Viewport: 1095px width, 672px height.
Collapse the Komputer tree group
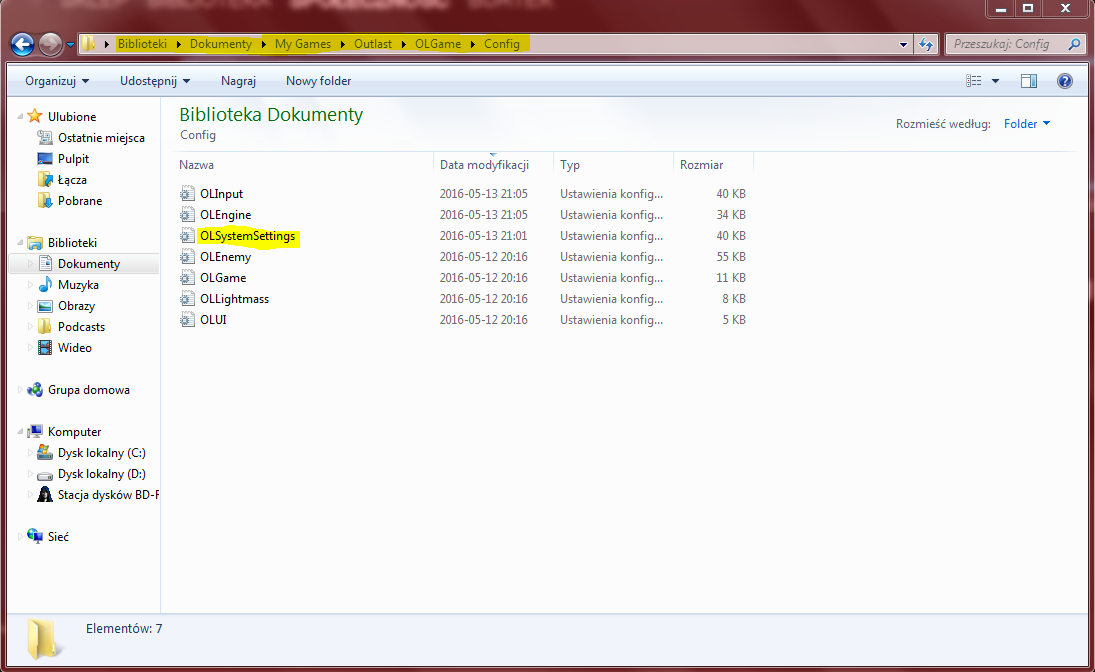click(20, 432)
